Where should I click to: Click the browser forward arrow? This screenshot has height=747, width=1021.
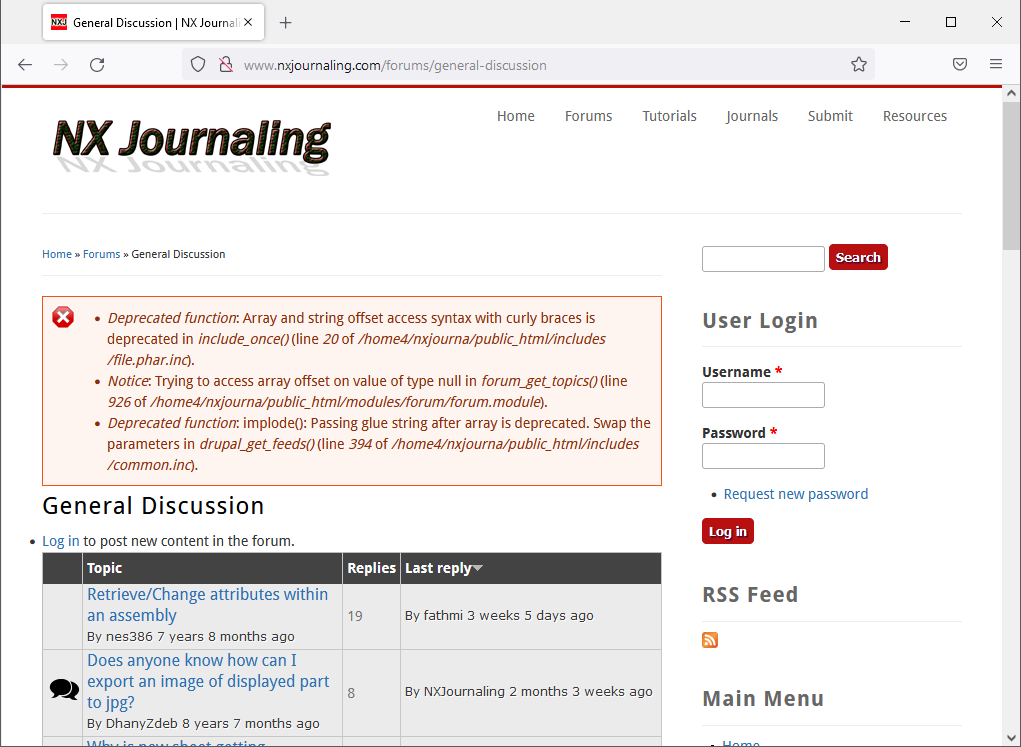(x=61, y=64)
